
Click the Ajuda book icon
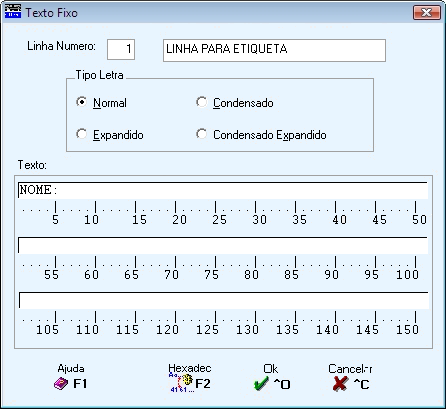(x=61, y=384)
